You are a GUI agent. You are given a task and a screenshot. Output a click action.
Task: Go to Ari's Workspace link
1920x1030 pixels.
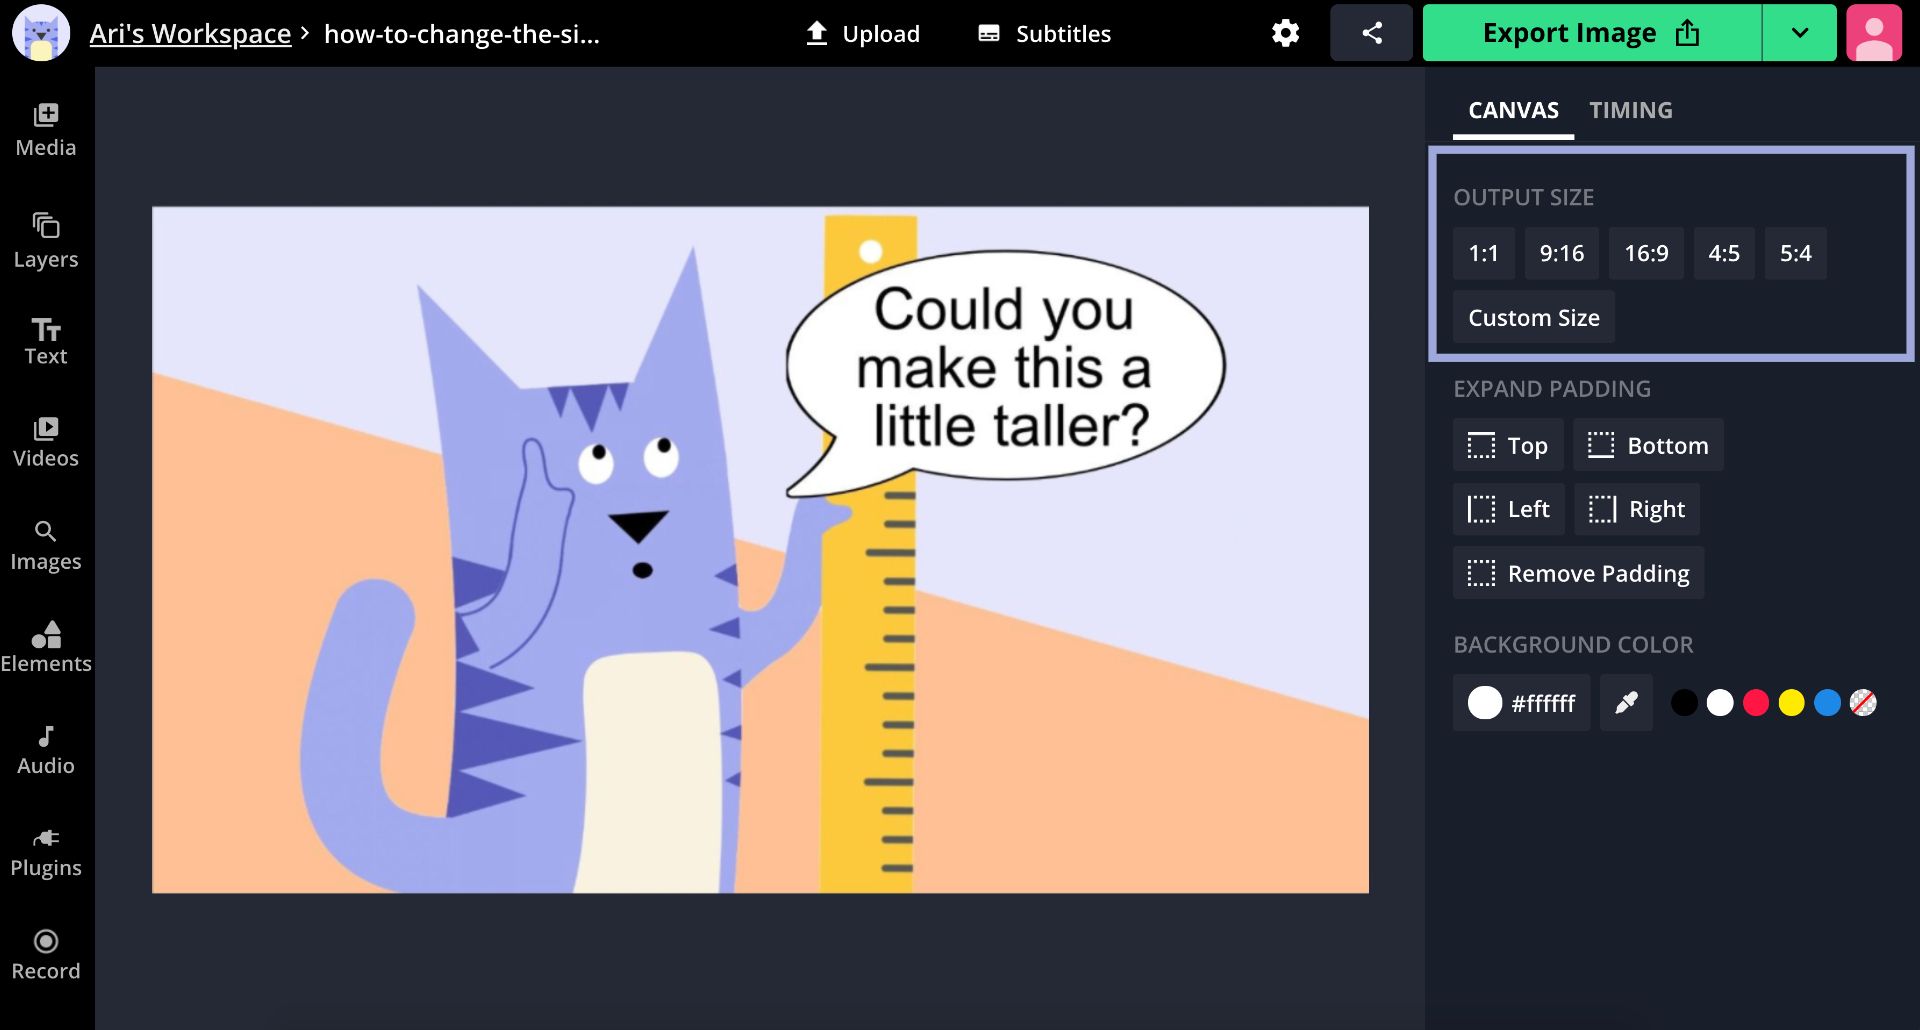tap(190, 34)
